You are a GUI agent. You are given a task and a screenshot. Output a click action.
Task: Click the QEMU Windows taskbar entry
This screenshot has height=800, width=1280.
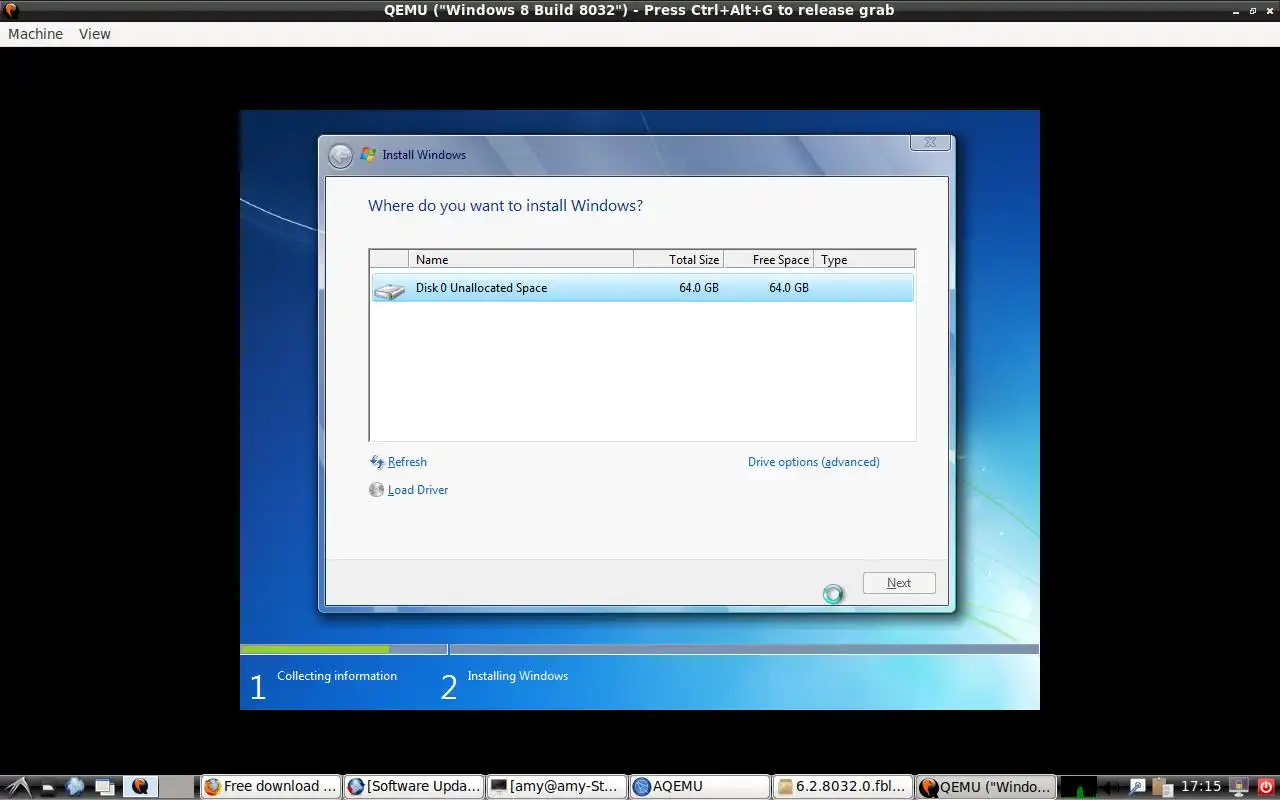(986, 787)
